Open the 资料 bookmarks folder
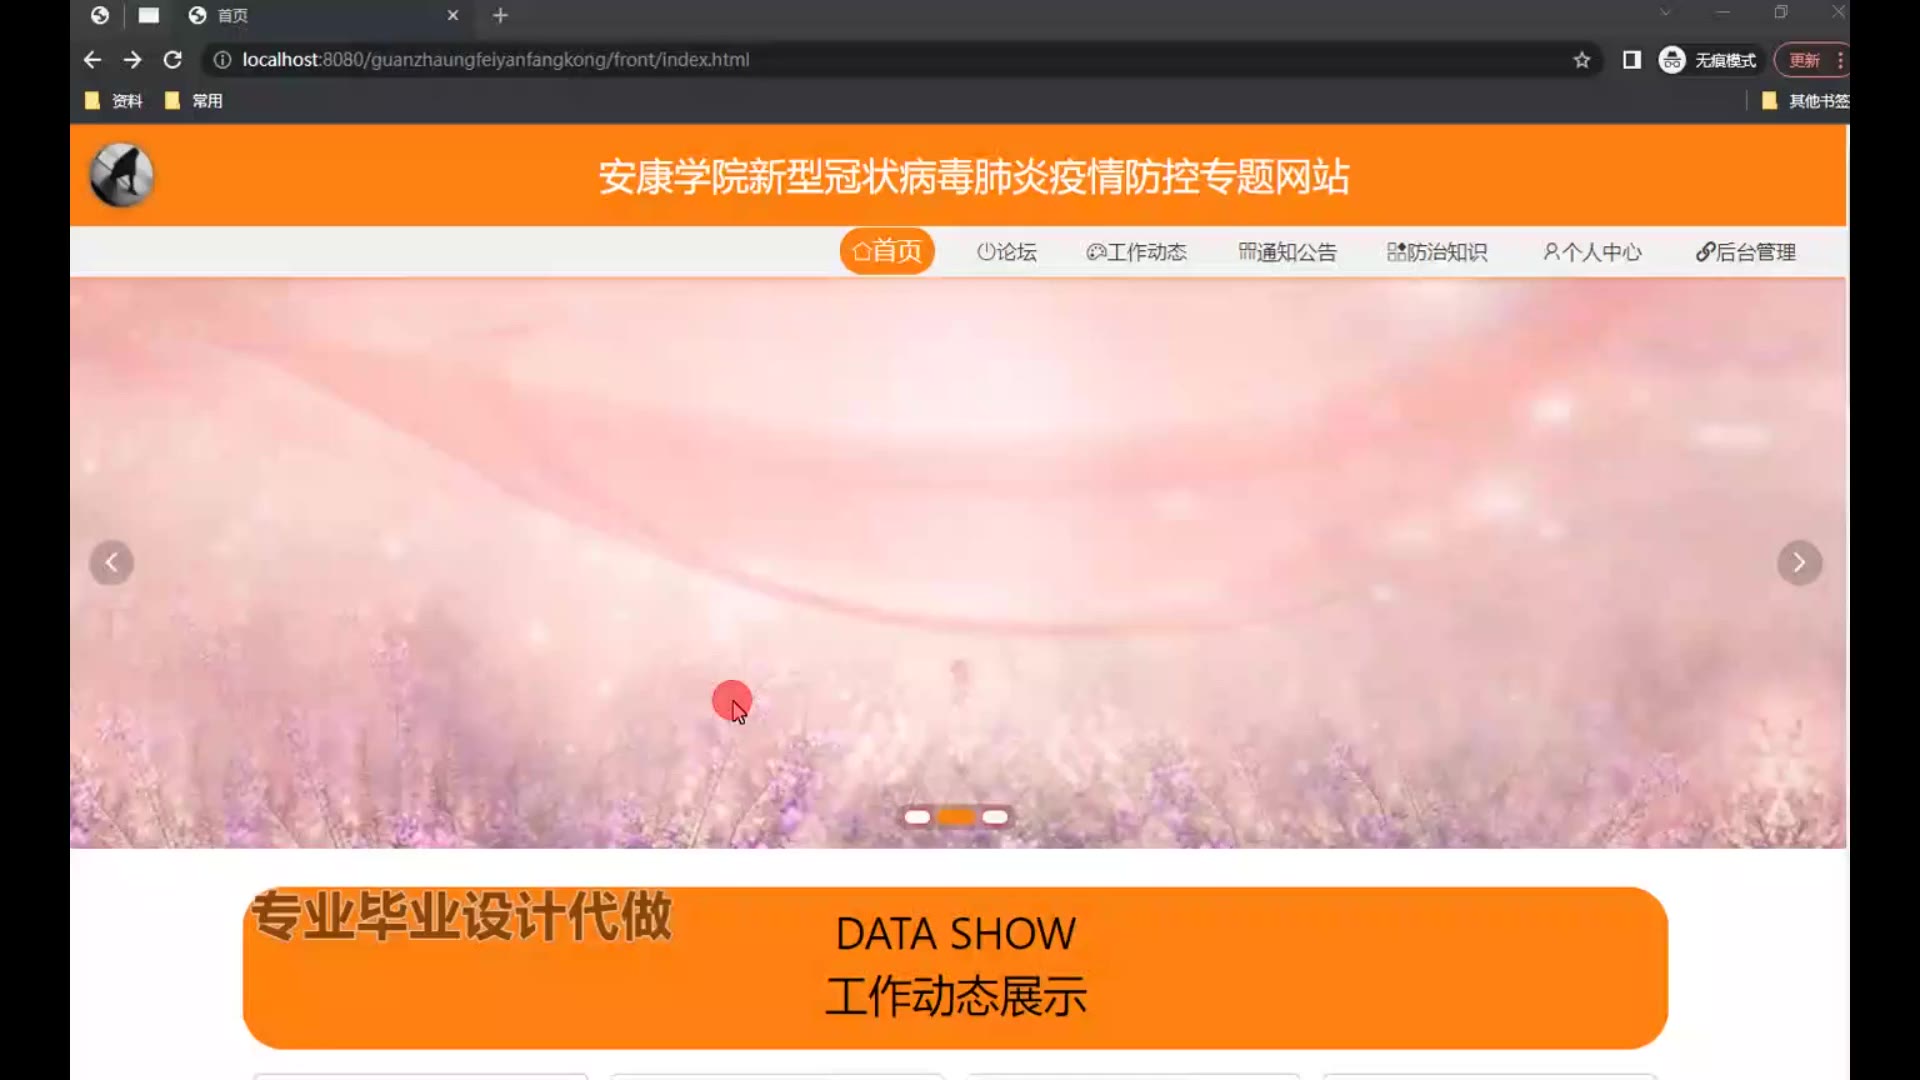This screenshot has width=1920, height=1080. pyautogui.click(x=114, y=101)
